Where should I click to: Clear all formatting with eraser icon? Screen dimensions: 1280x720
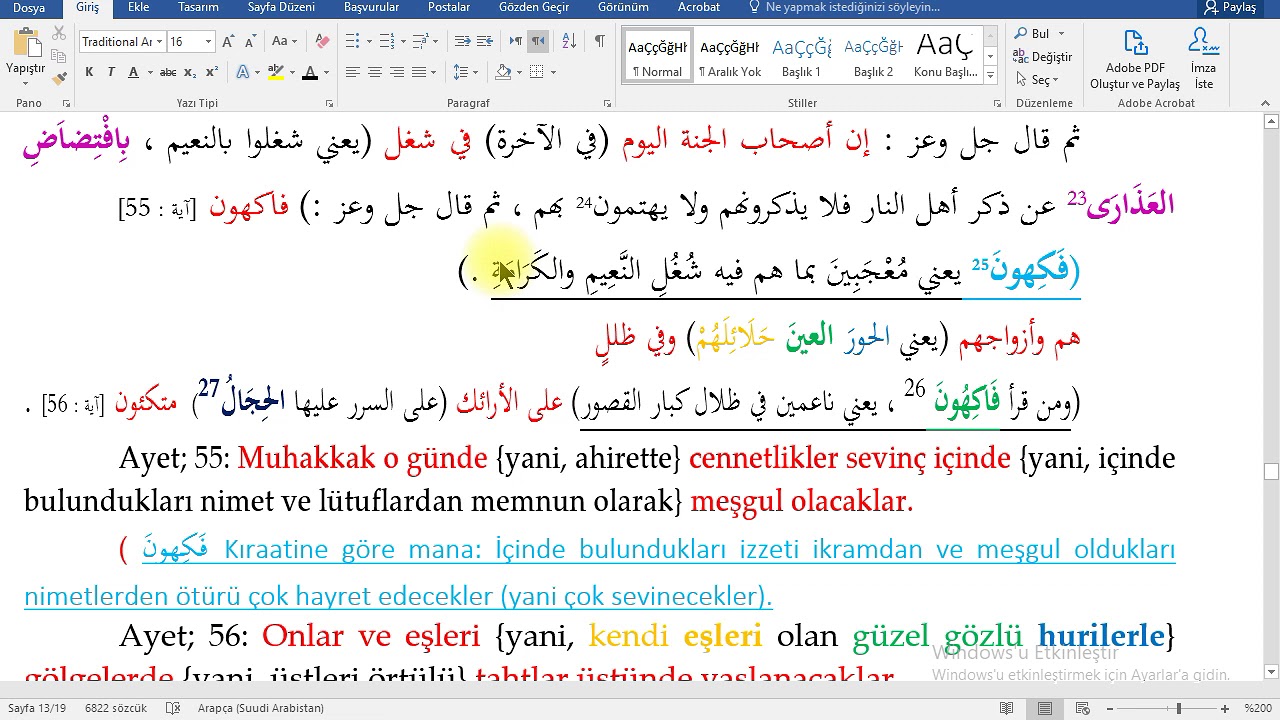[x=322, y=42]
